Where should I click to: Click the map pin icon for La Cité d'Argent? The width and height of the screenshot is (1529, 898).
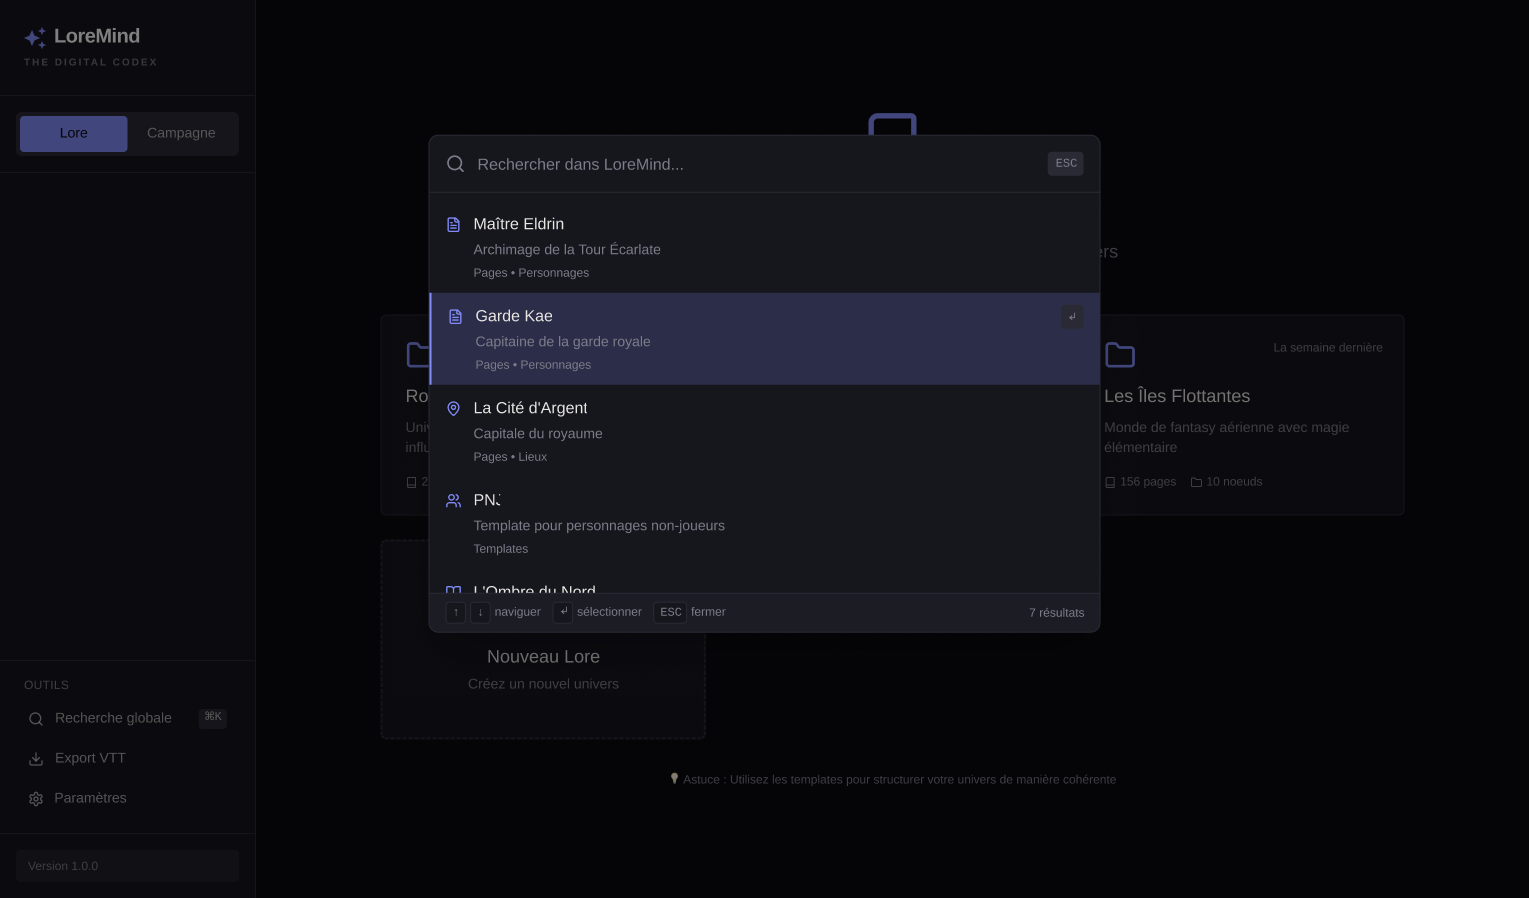coord(453,409)
